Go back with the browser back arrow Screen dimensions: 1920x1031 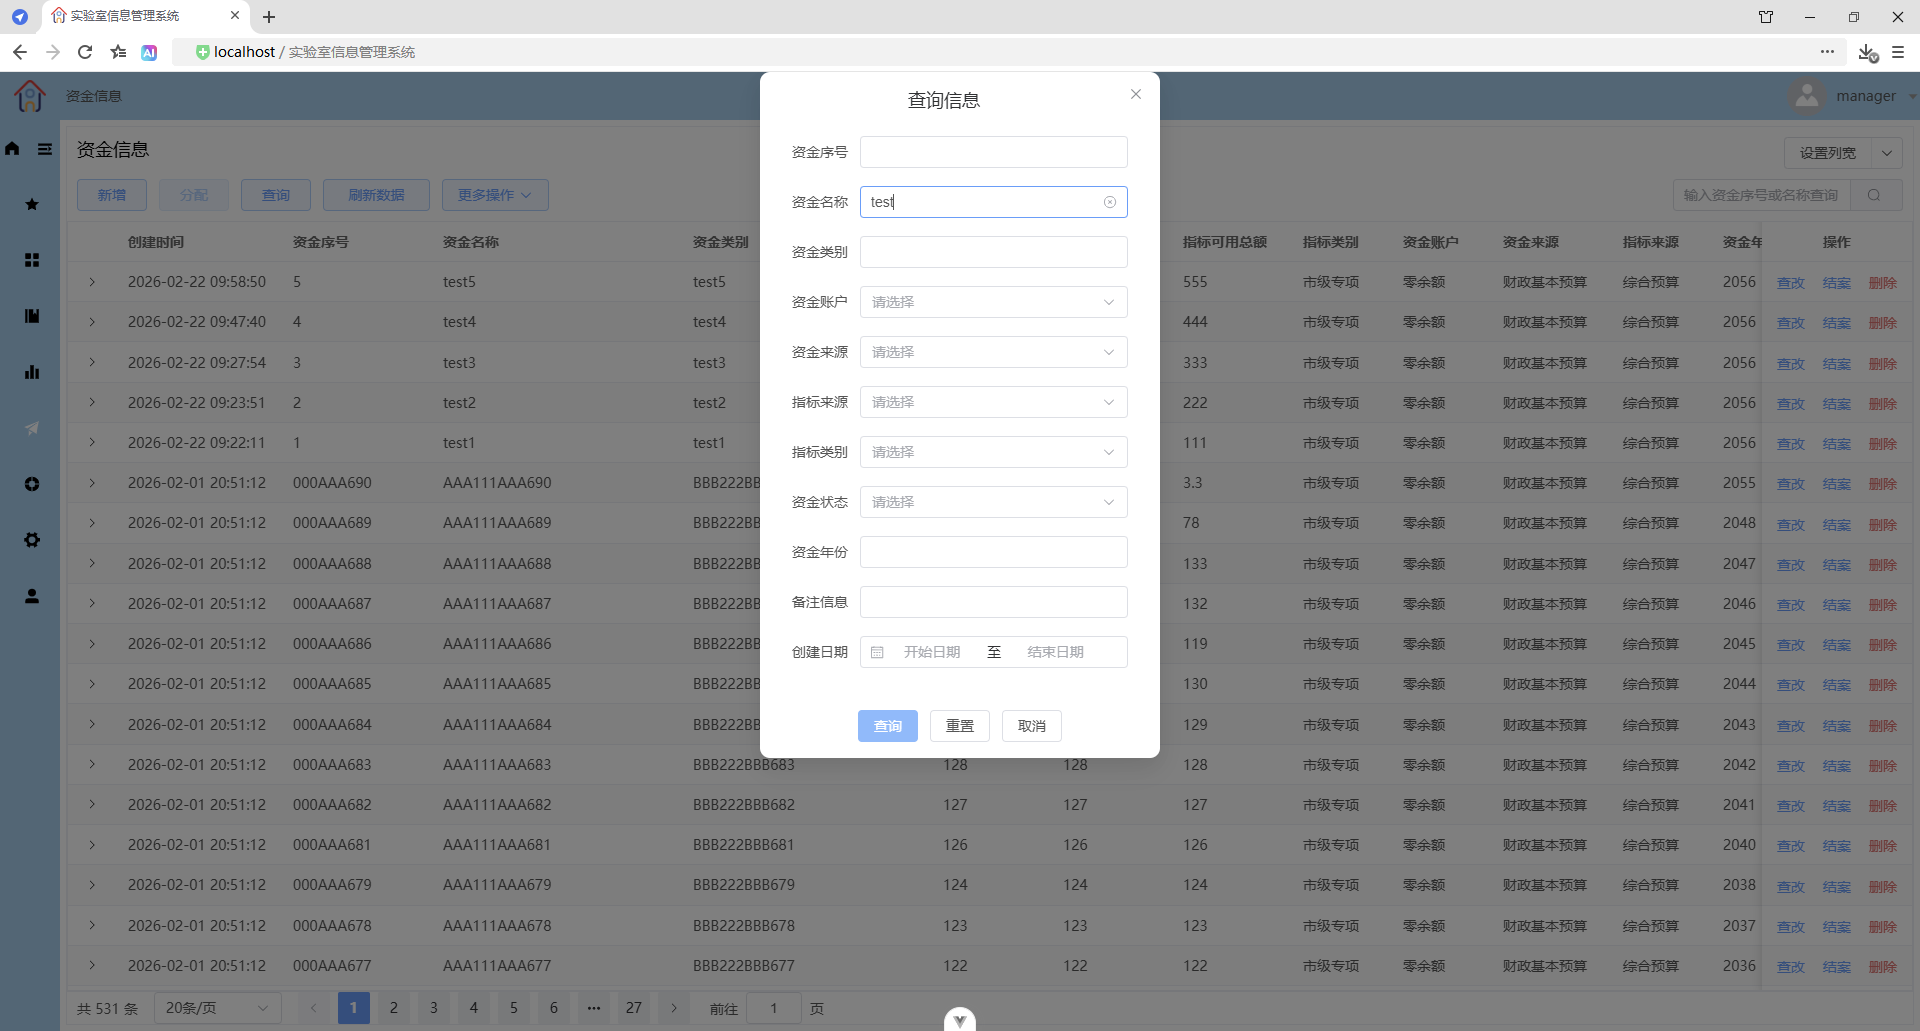[20, 52]
